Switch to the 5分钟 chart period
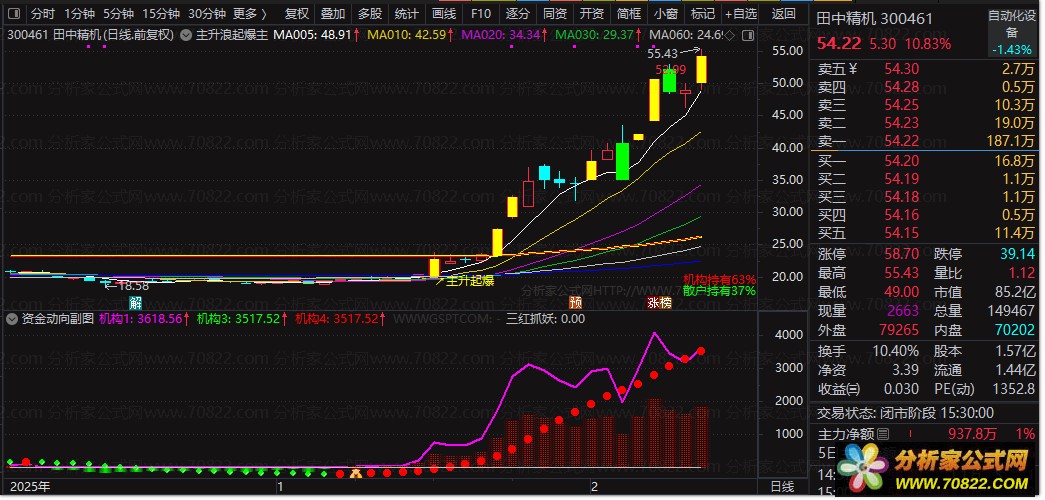This screenshot has height=500, width=1045. (x=118, y=14)
